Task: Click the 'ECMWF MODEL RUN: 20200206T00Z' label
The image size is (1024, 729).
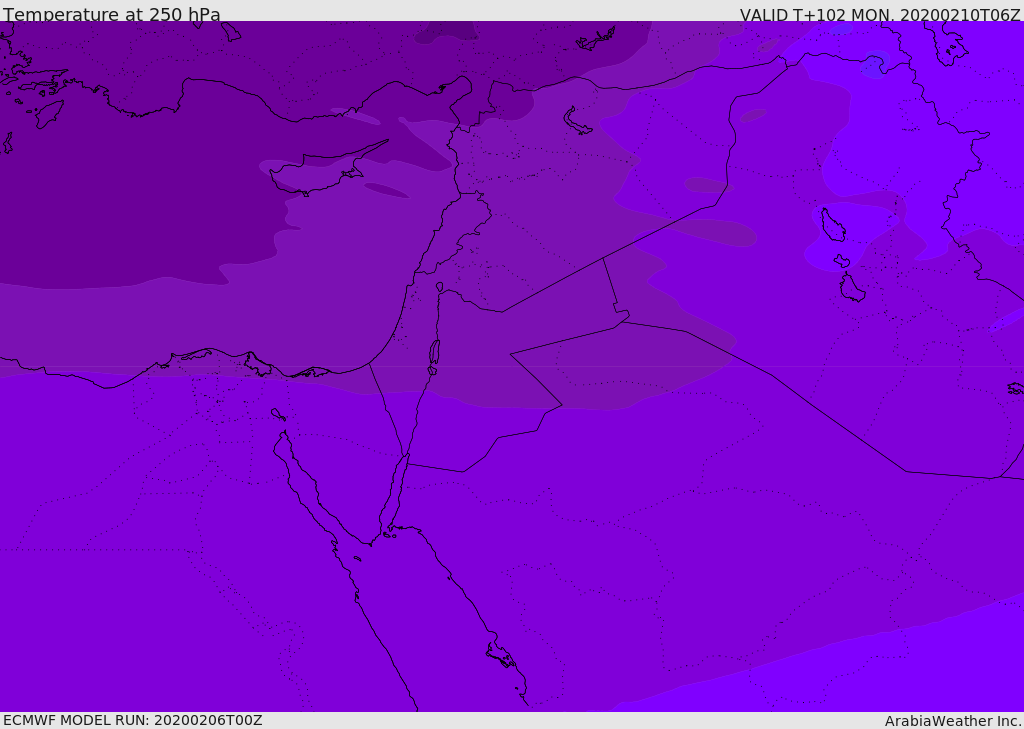Action: pos(133,720)
